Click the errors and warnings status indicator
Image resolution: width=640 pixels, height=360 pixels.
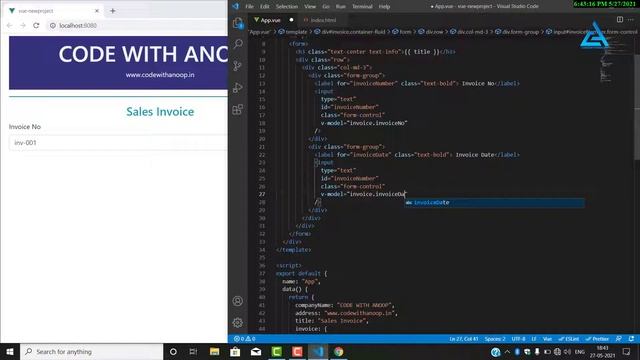(244, 339)
